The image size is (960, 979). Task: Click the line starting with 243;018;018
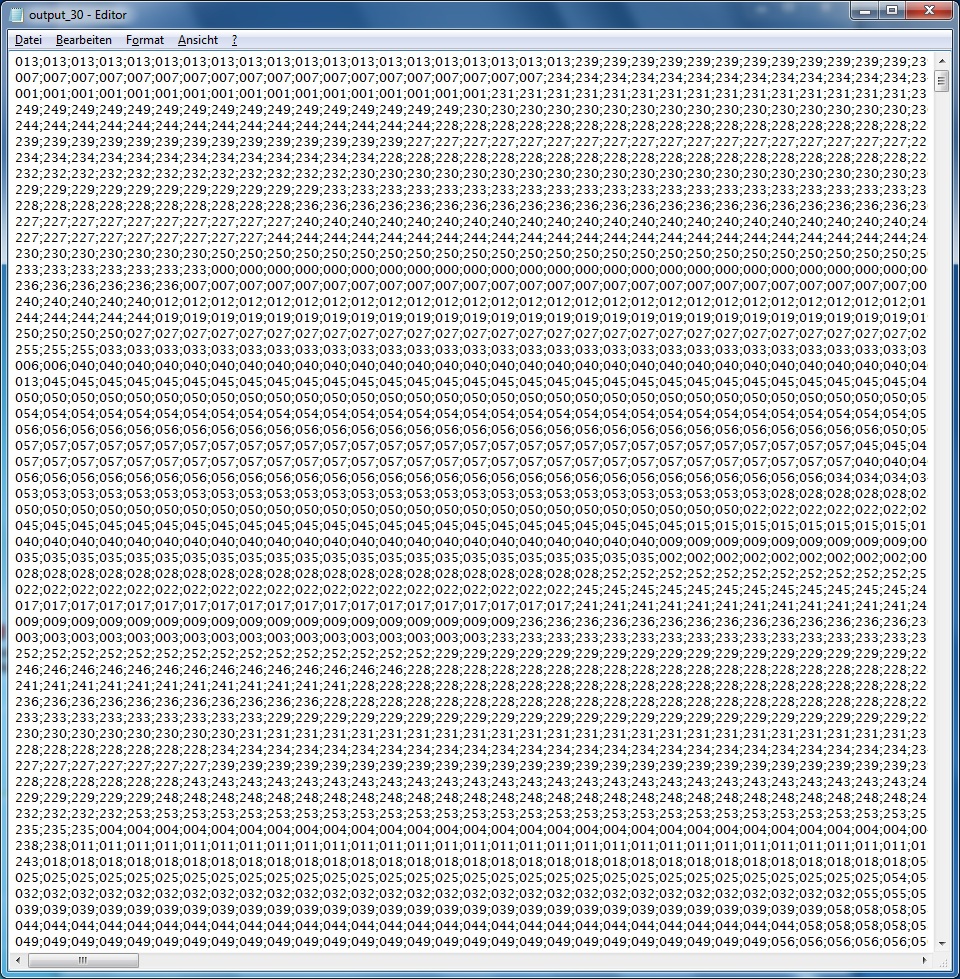(471, 862)
